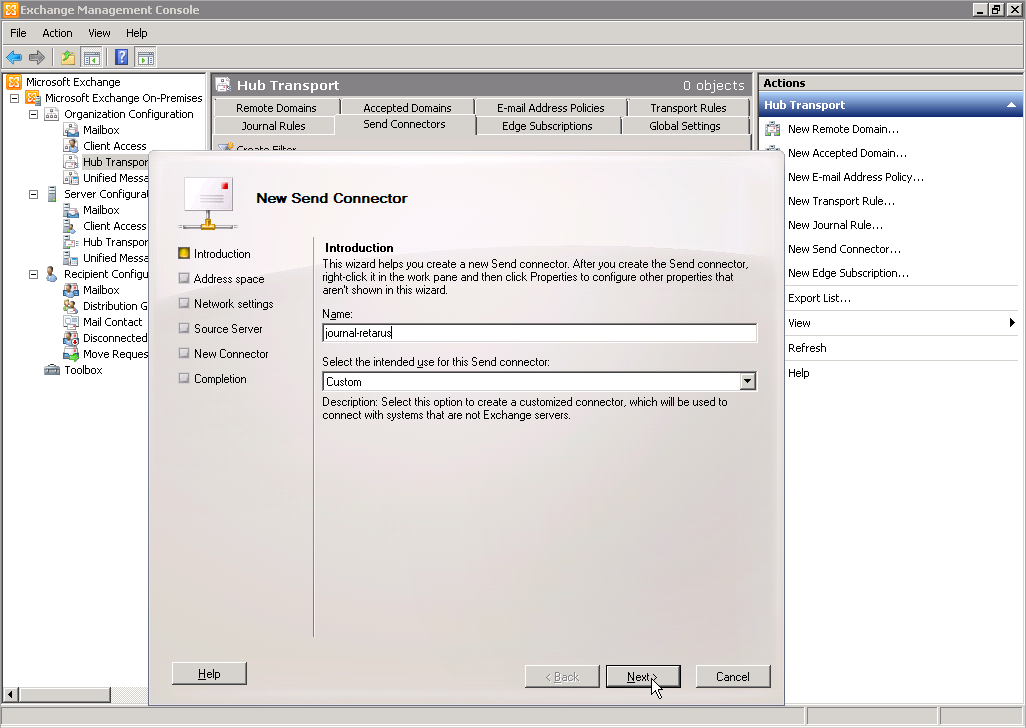Cancel the New Send Connector wizard

pyautogui.click(x=732, y=677)
